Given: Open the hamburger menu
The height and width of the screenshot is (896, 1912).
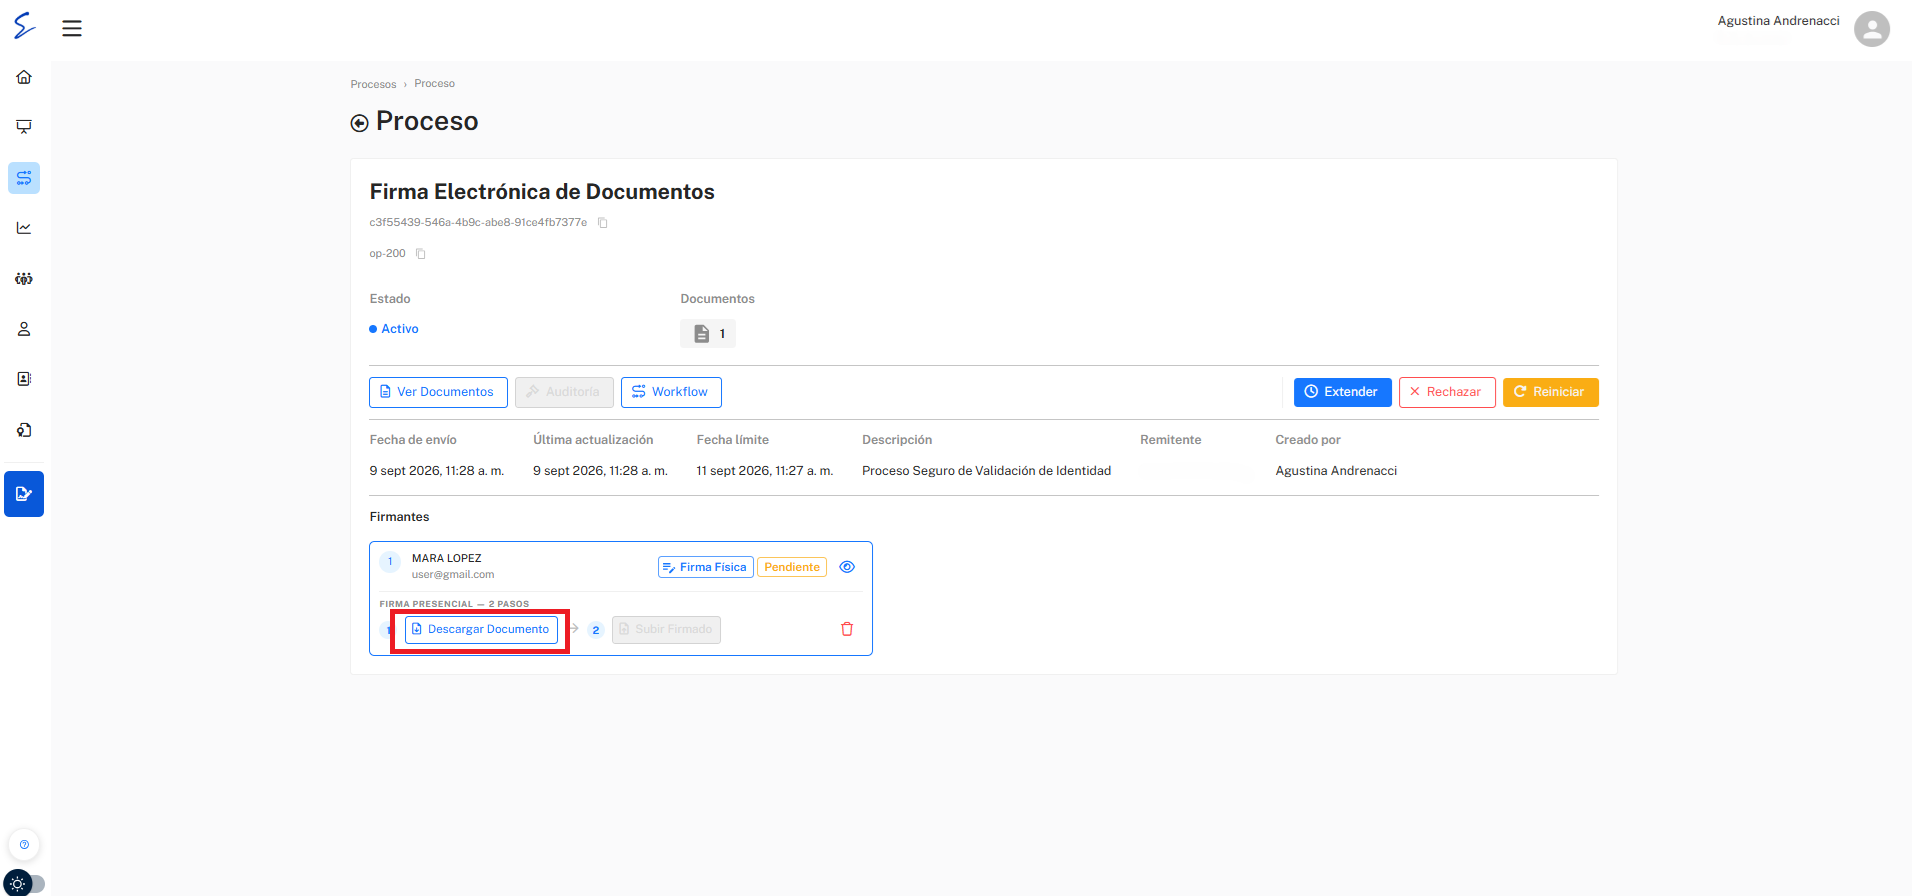Looking at the screenshot, I should click(72, 28).
